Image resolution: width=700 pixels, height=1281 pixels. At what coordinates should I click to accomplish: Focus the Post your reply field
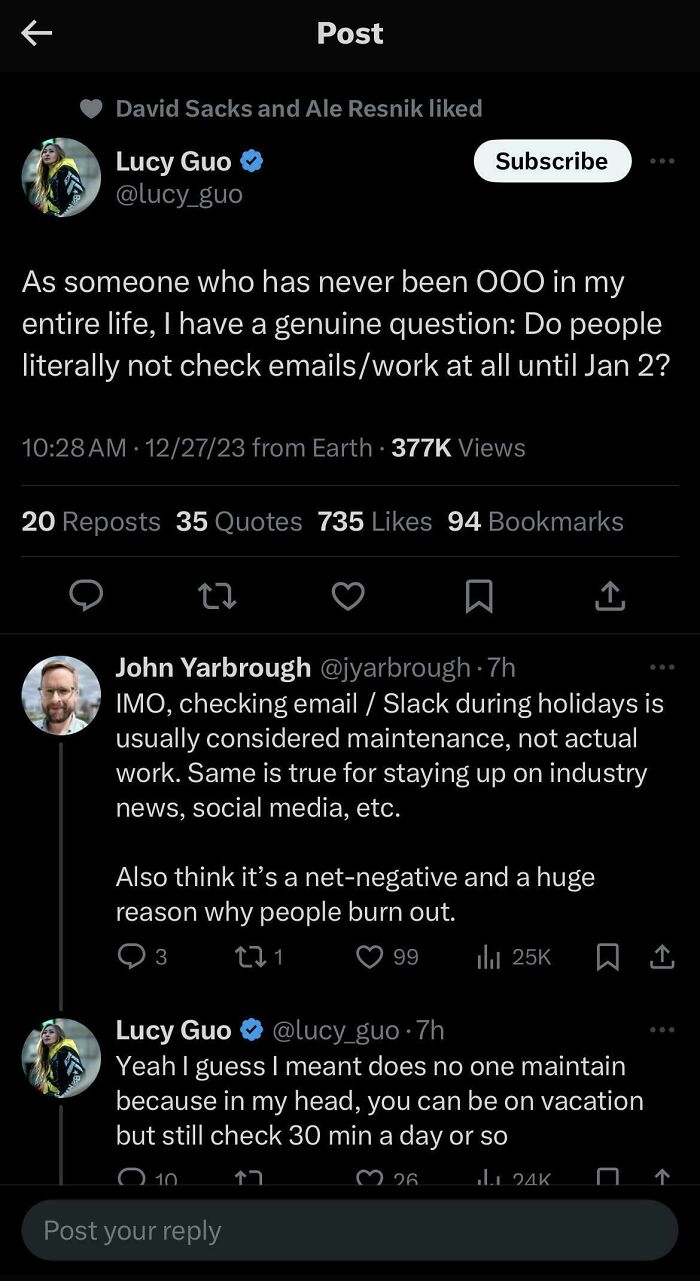coord(350,1231)
